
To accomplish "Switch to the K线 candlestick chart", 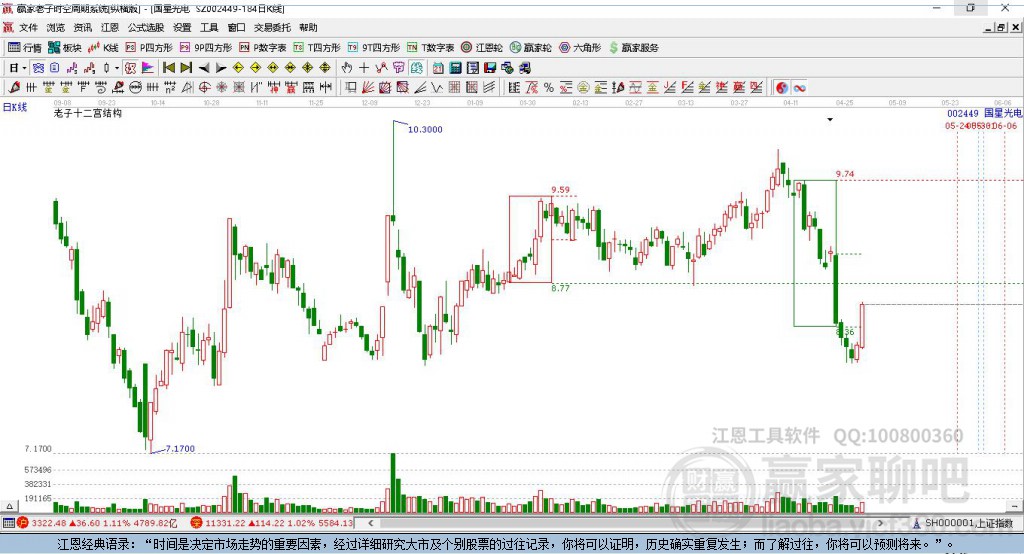I will [x=103, y=48].
